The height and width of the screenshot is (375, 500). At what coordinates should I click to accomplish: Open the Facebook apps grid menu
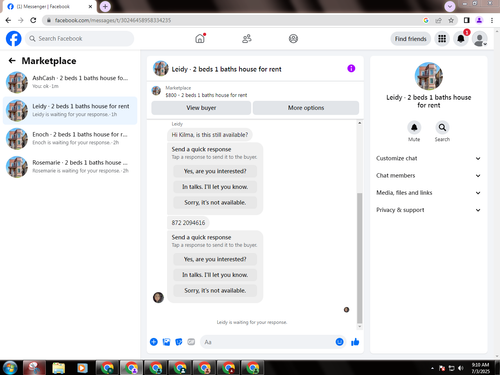[x=442, y=39]
